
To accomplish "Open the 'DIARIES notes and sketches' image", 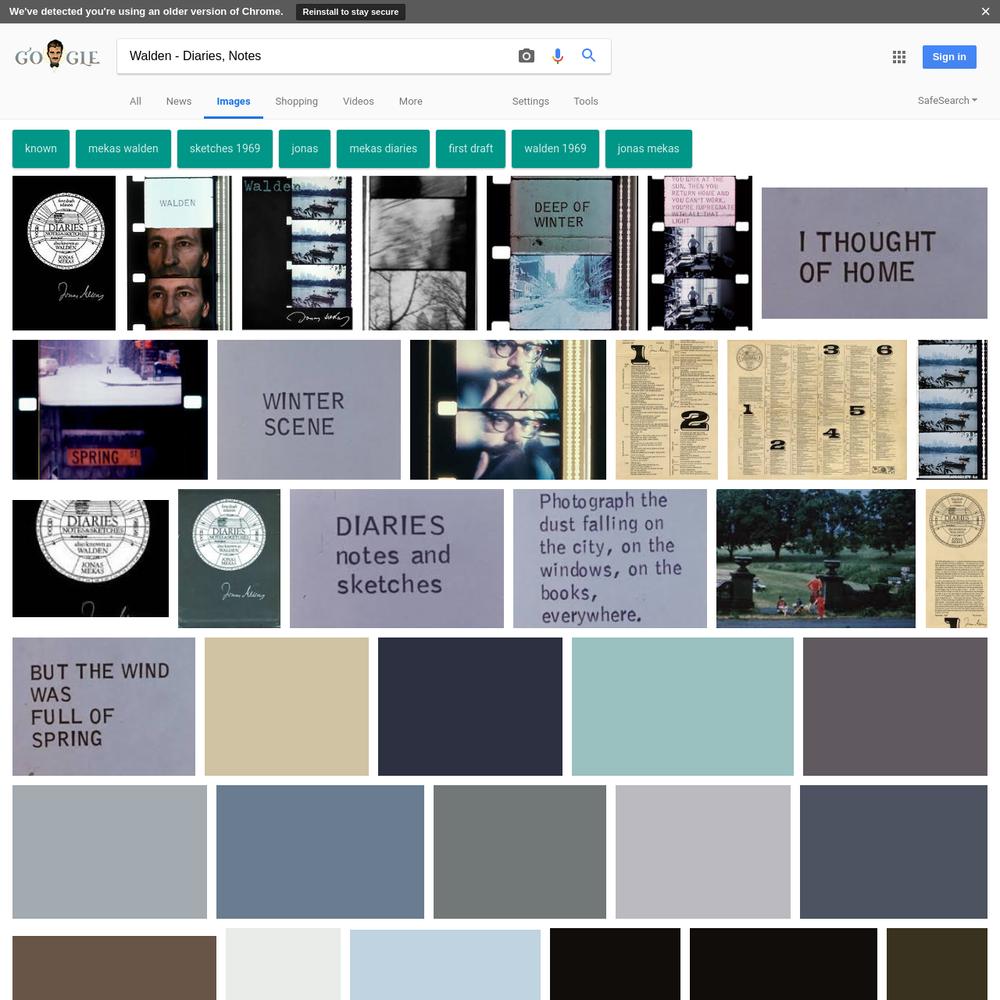I will point(397,558).
